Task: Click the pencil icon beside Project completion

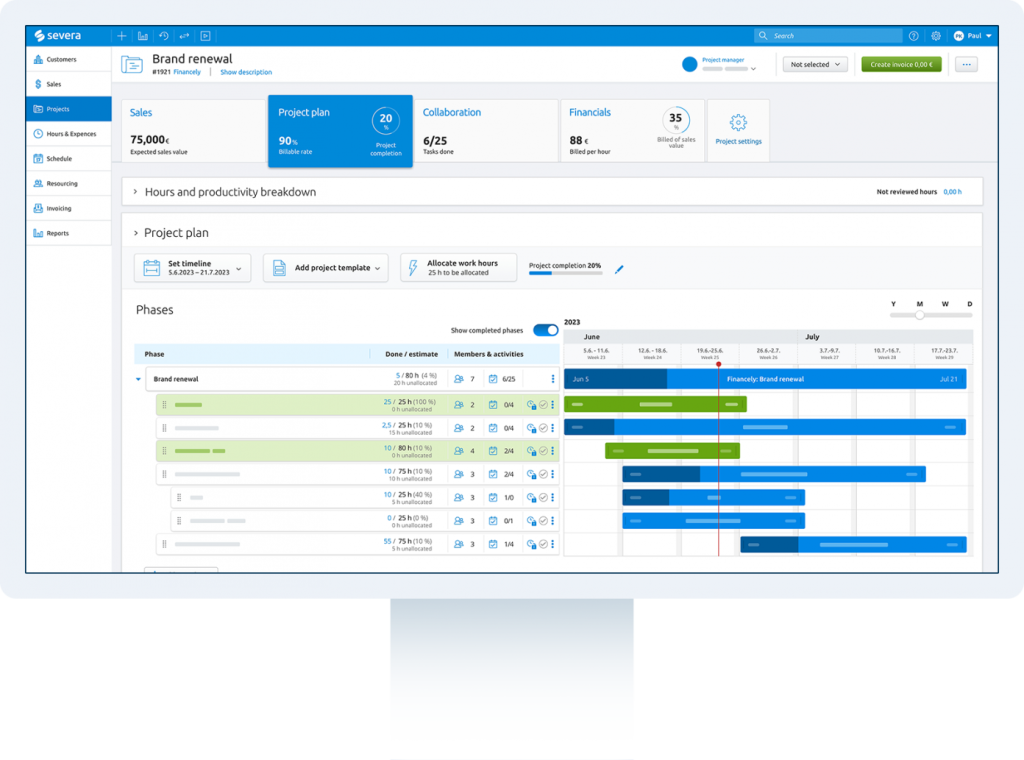Action: click(619, 268)
